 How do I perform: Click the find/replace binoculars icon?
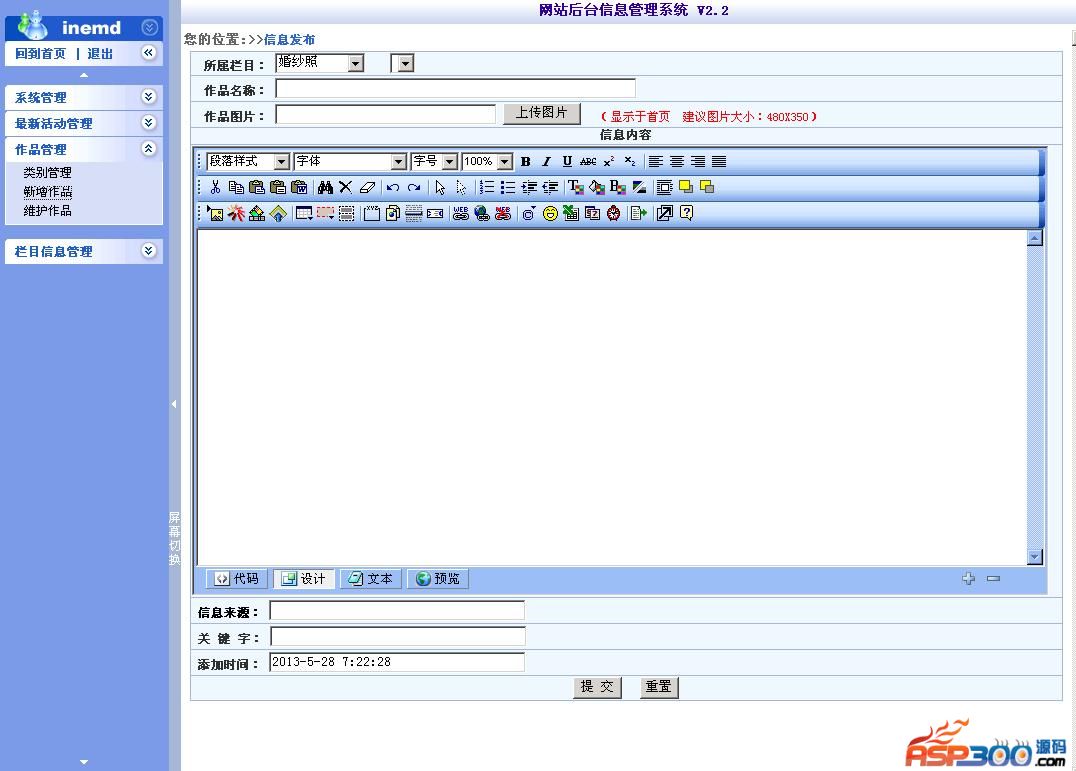[x=325, y=187]
